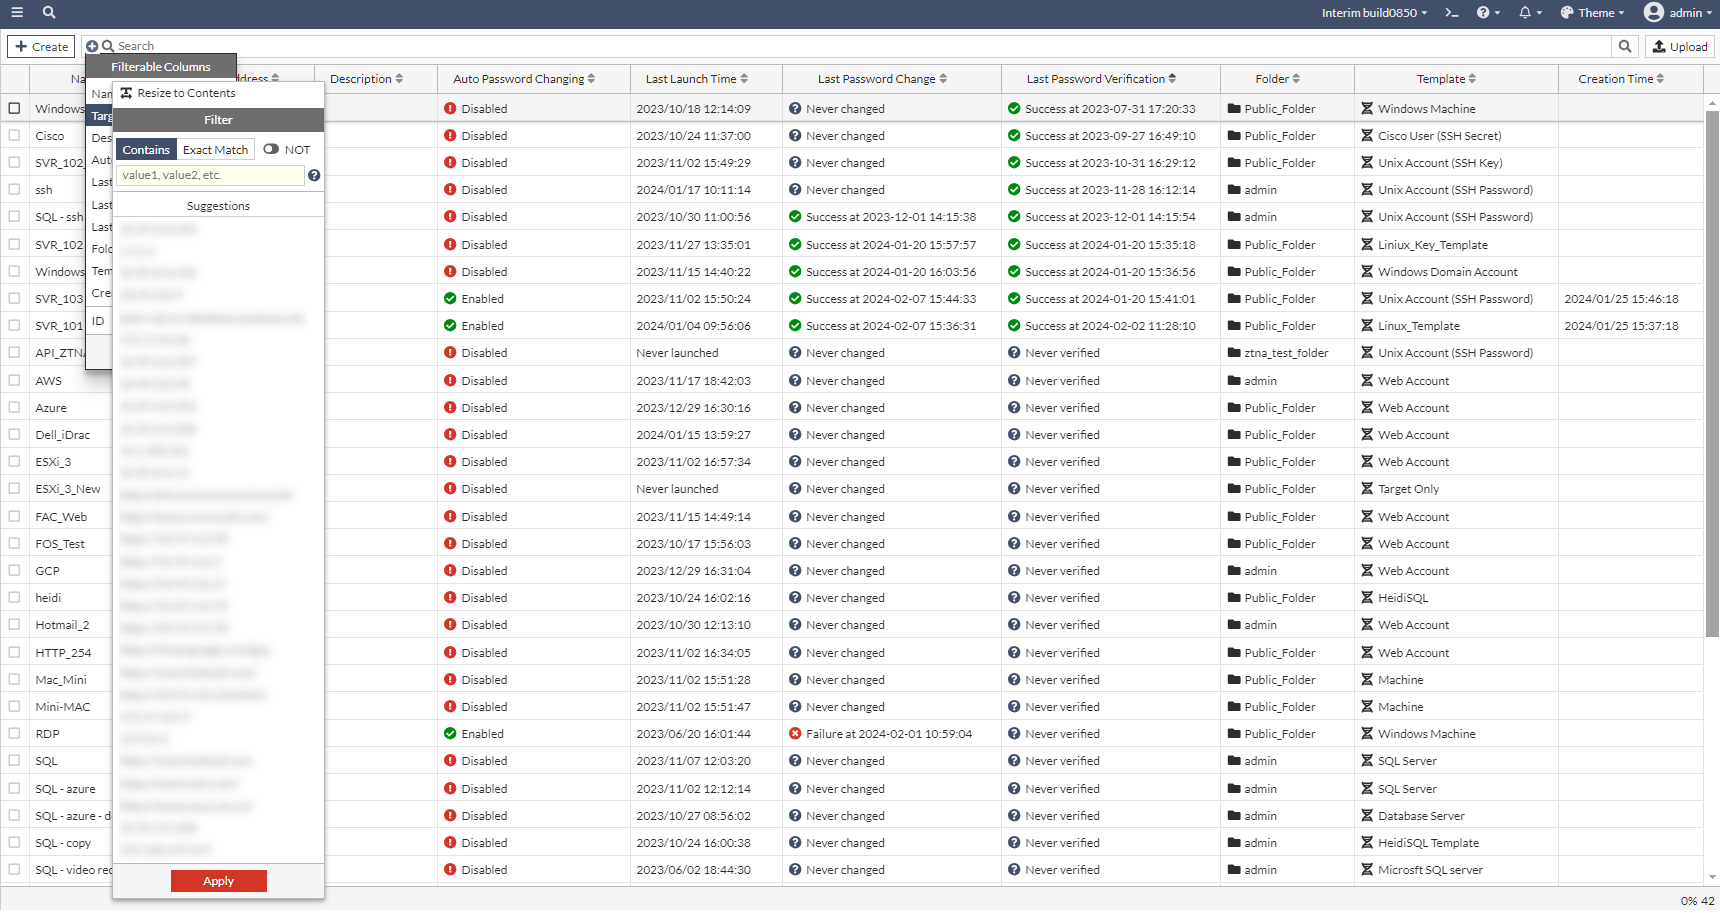Expand the help dropdown arrow

1497,13
